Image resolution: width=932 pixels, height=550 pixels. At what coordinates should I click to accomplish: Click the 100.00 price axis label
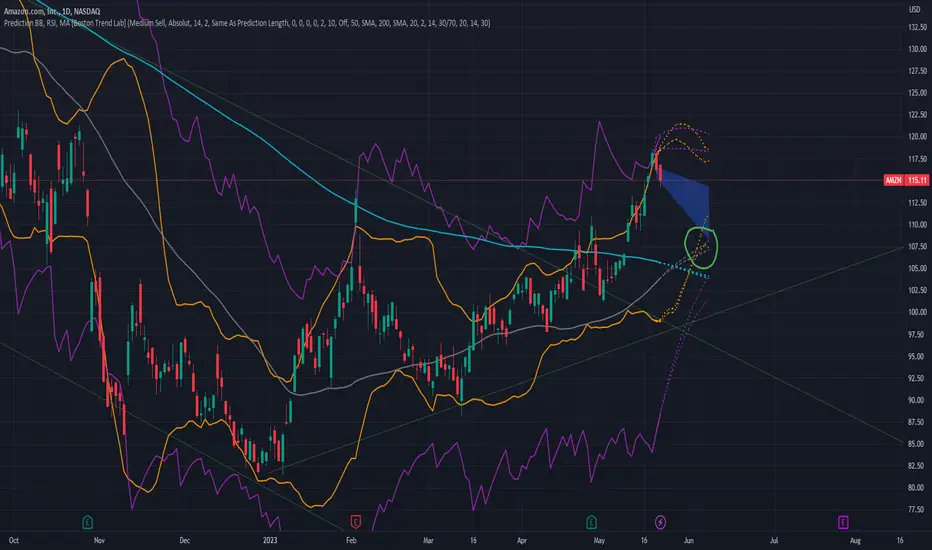(918, 312)
